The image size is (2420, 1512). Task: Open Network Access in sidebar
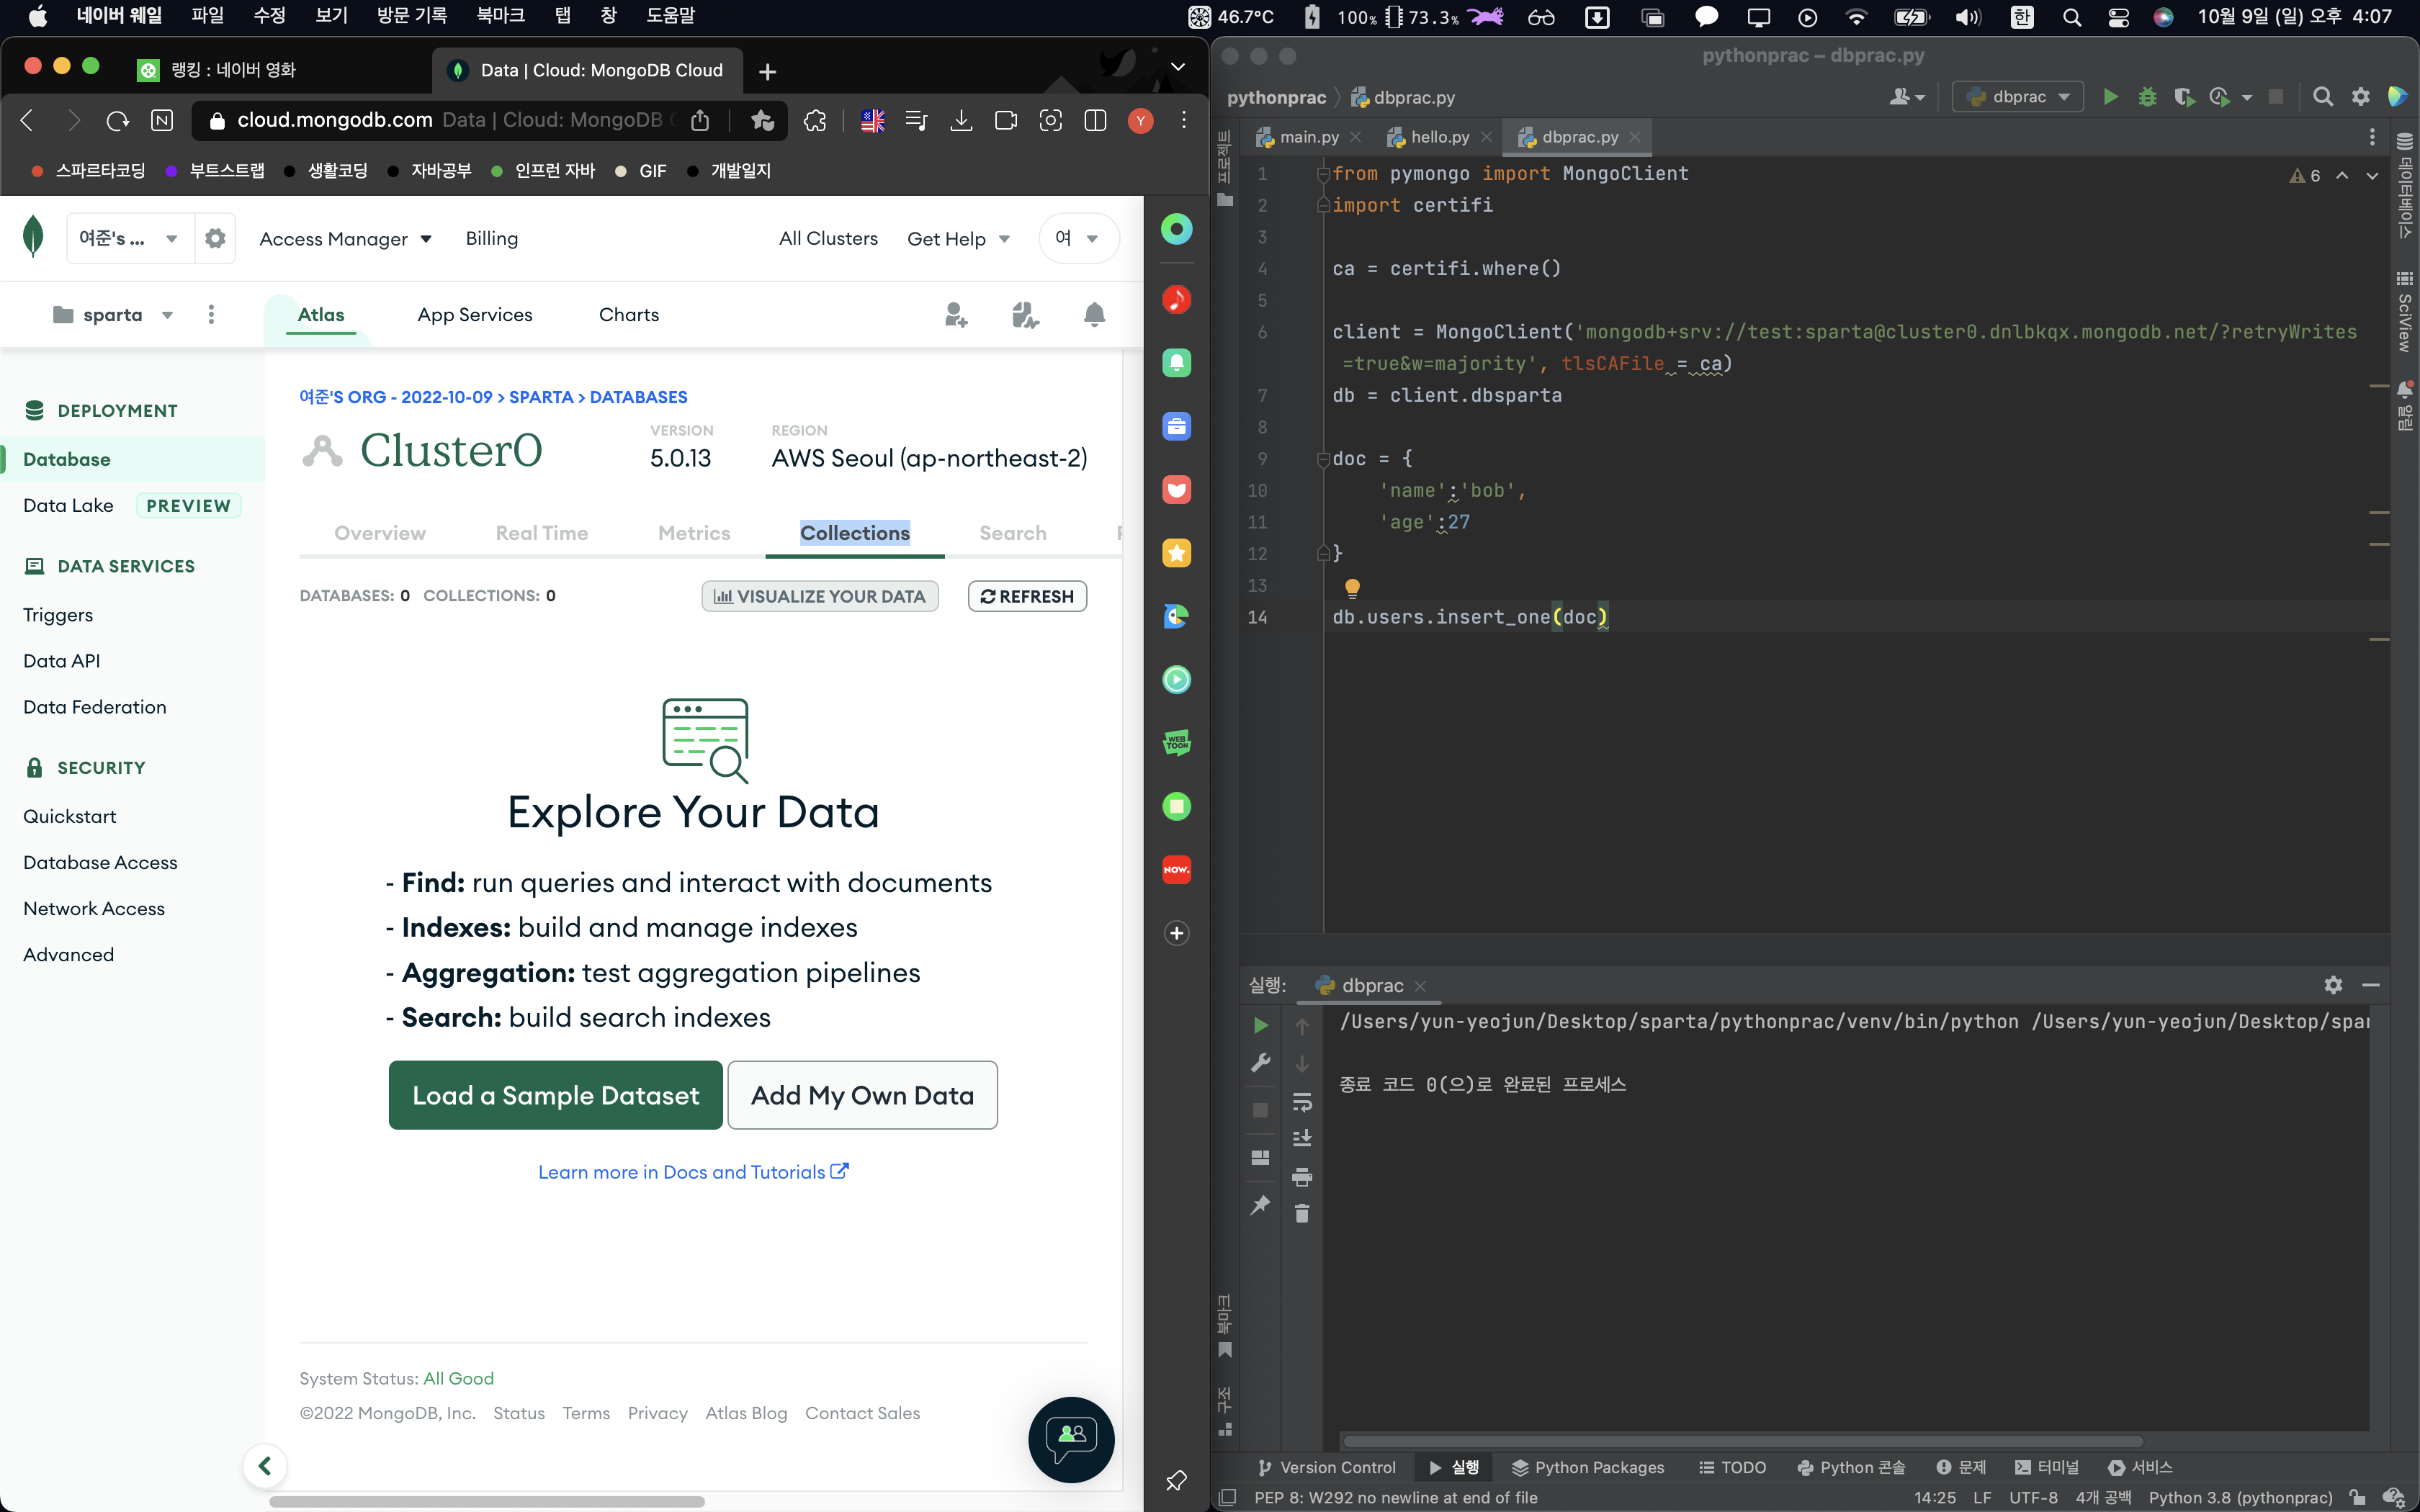[x=94, y=908]
